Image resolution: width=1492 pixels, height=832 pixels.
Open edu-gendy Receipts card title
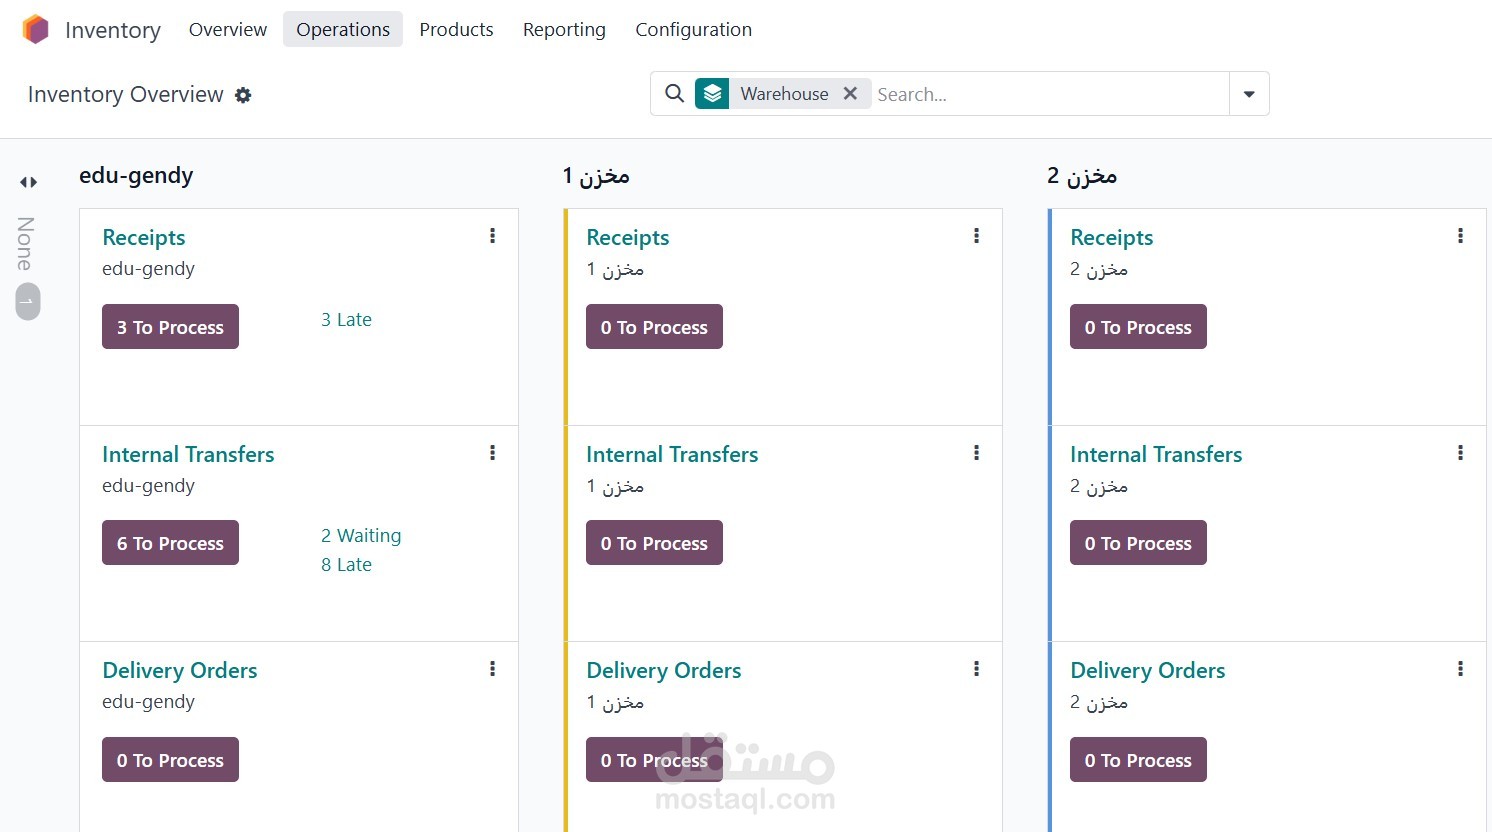tap(144, 237)
